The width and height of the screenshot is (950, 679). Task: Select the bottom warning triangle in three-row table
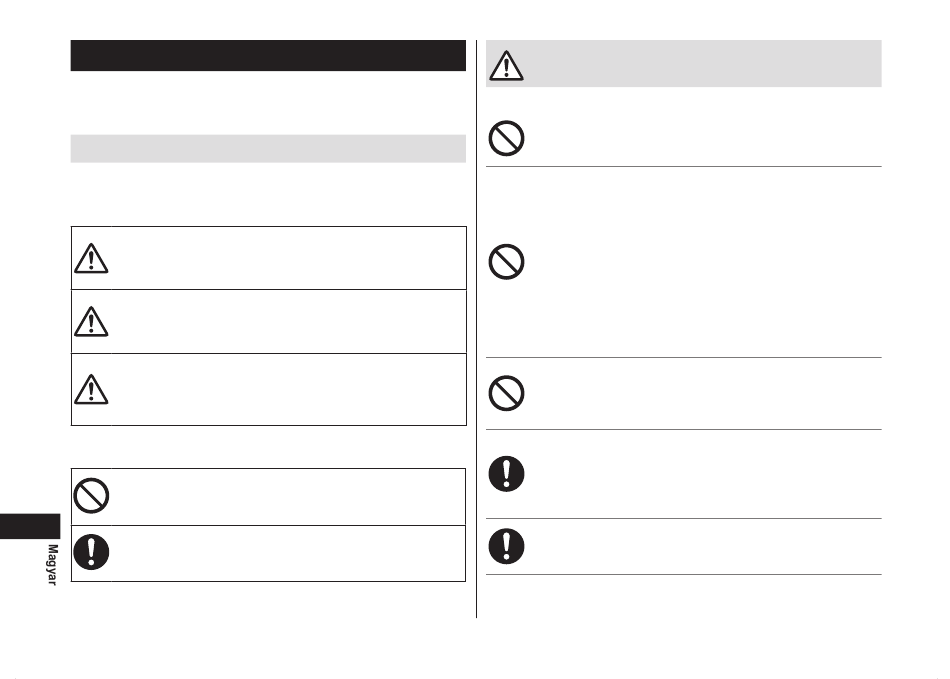click(x=91, y=389)
